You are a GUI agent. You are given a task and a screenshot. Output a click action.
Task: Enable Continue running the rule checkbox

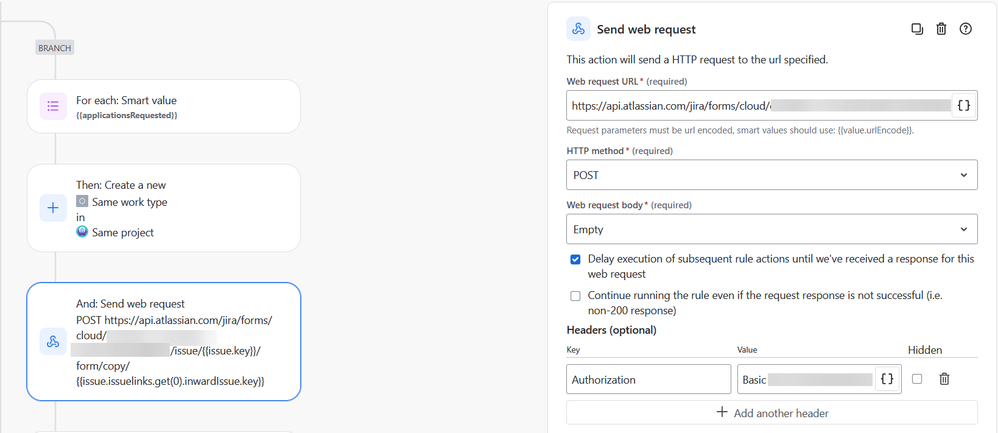click(575, 296)
